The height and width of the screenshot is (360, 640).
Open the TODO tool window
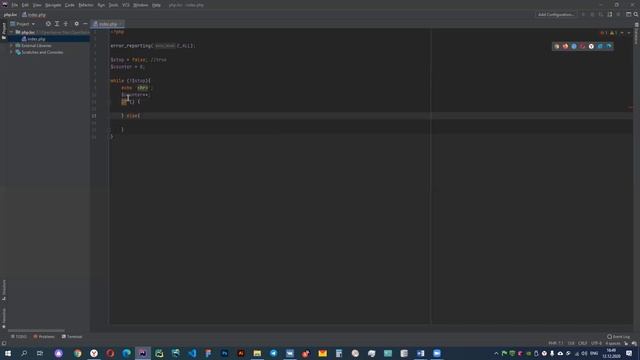[x=19, y=336]
